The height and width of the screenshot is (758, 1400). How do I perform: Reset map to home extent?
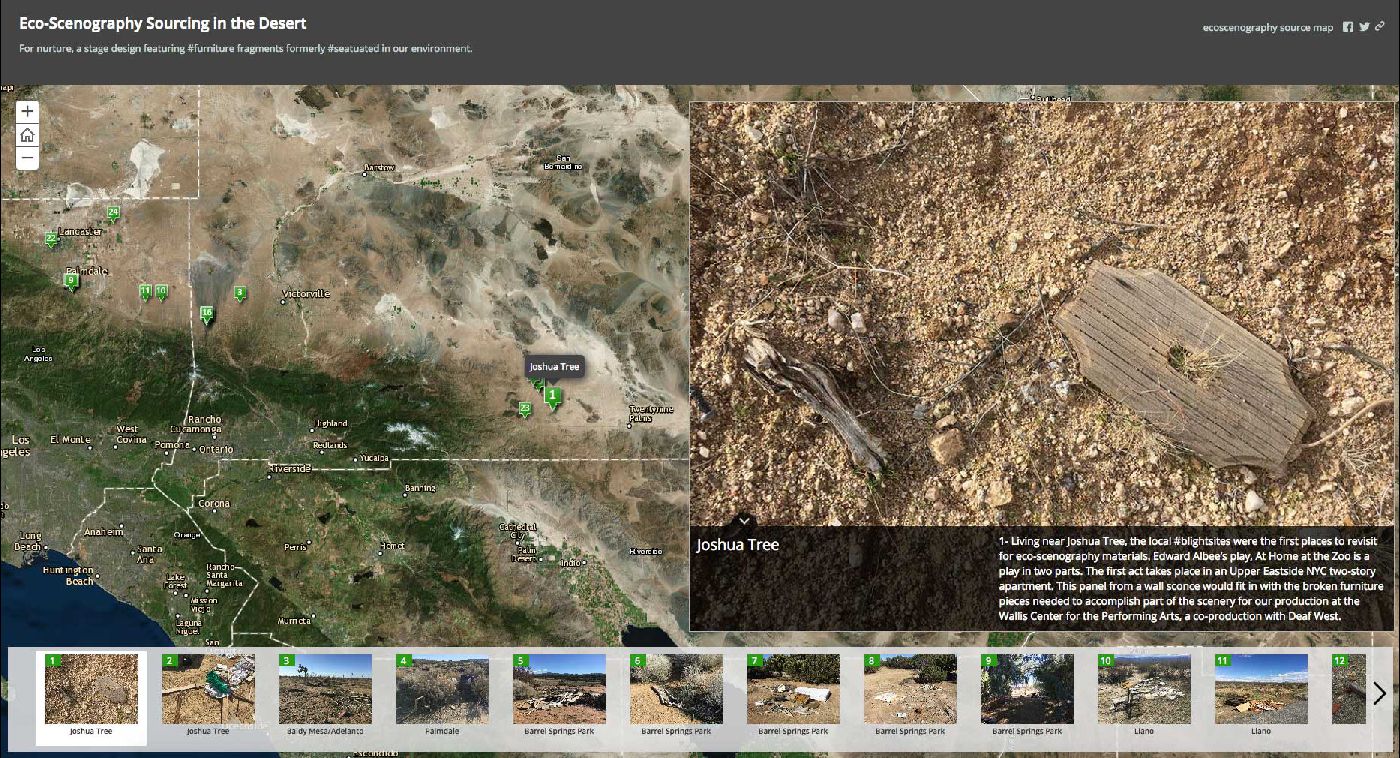coord(27,135)
